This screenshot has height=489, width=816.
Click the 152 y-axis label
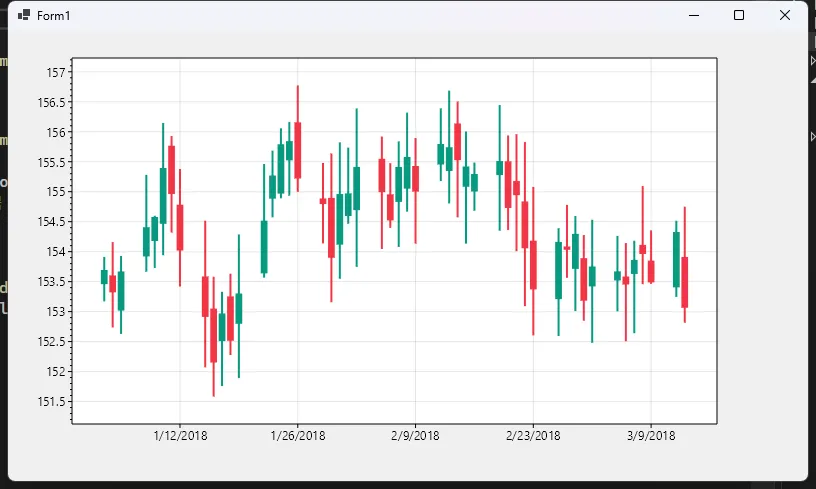pos(56,371)
